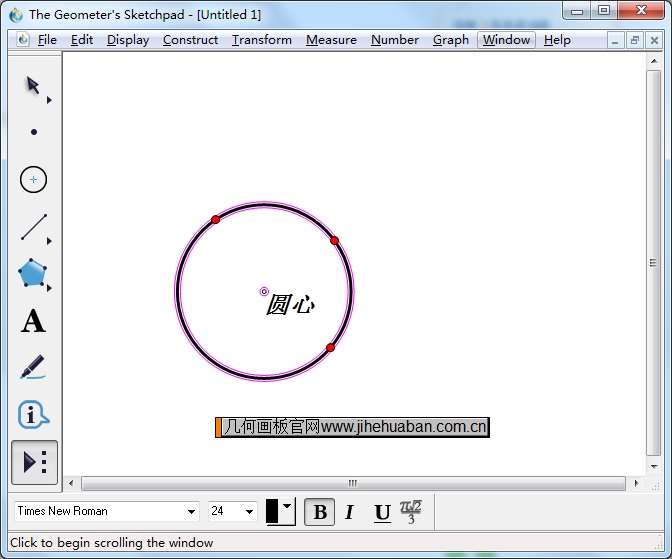The image size is (672, 559).
Task: Open the Transform menu
Action: (261, 40)
